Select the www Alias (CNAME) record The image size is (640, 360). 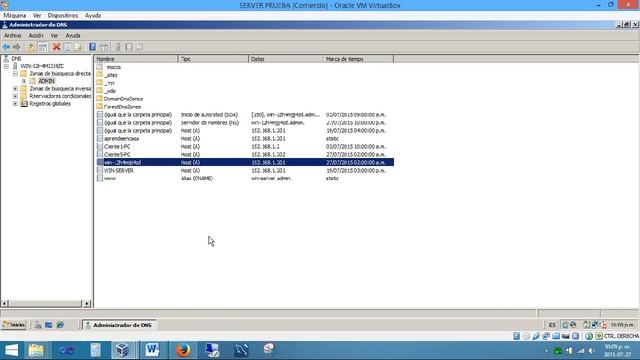pos(245,178)
